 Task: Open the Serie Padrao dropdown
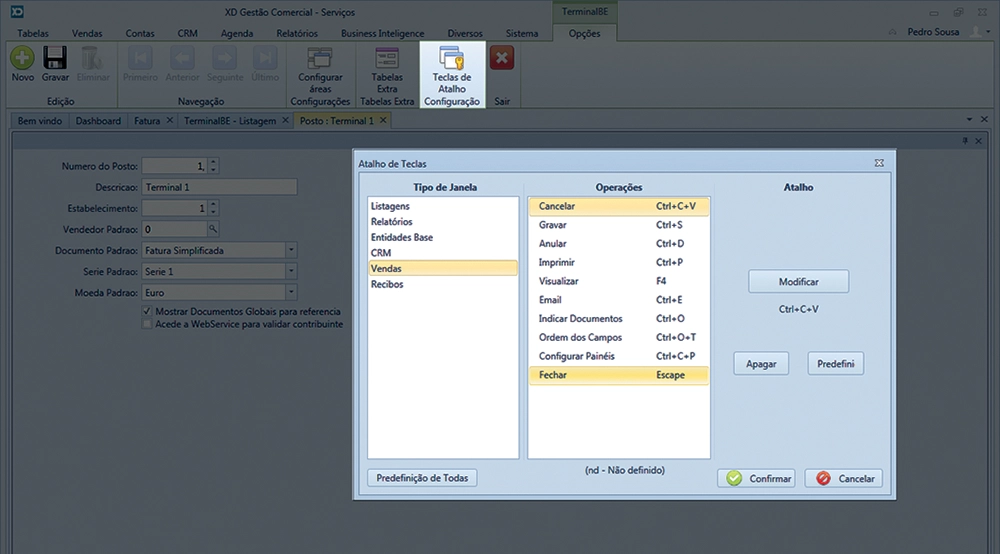[x=290, y=271]
